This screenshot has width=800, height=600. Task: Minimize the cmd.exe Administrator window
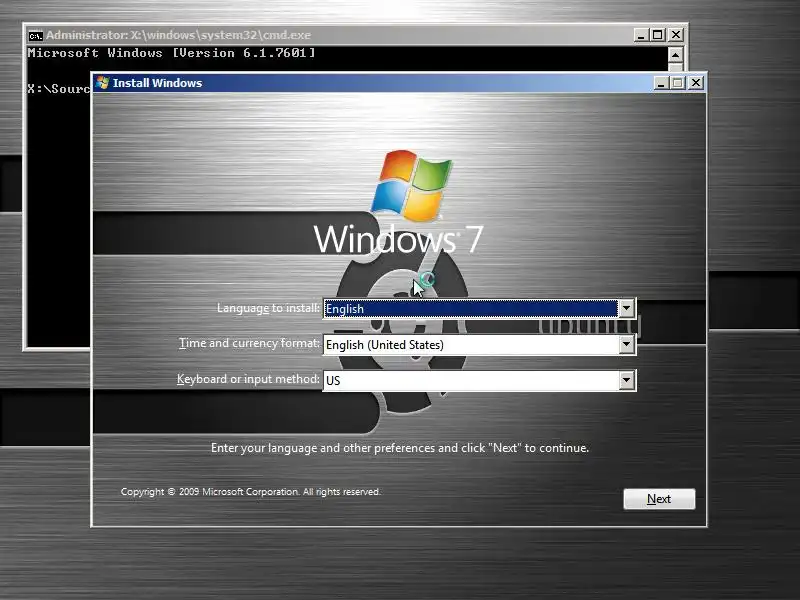(641, 35)
